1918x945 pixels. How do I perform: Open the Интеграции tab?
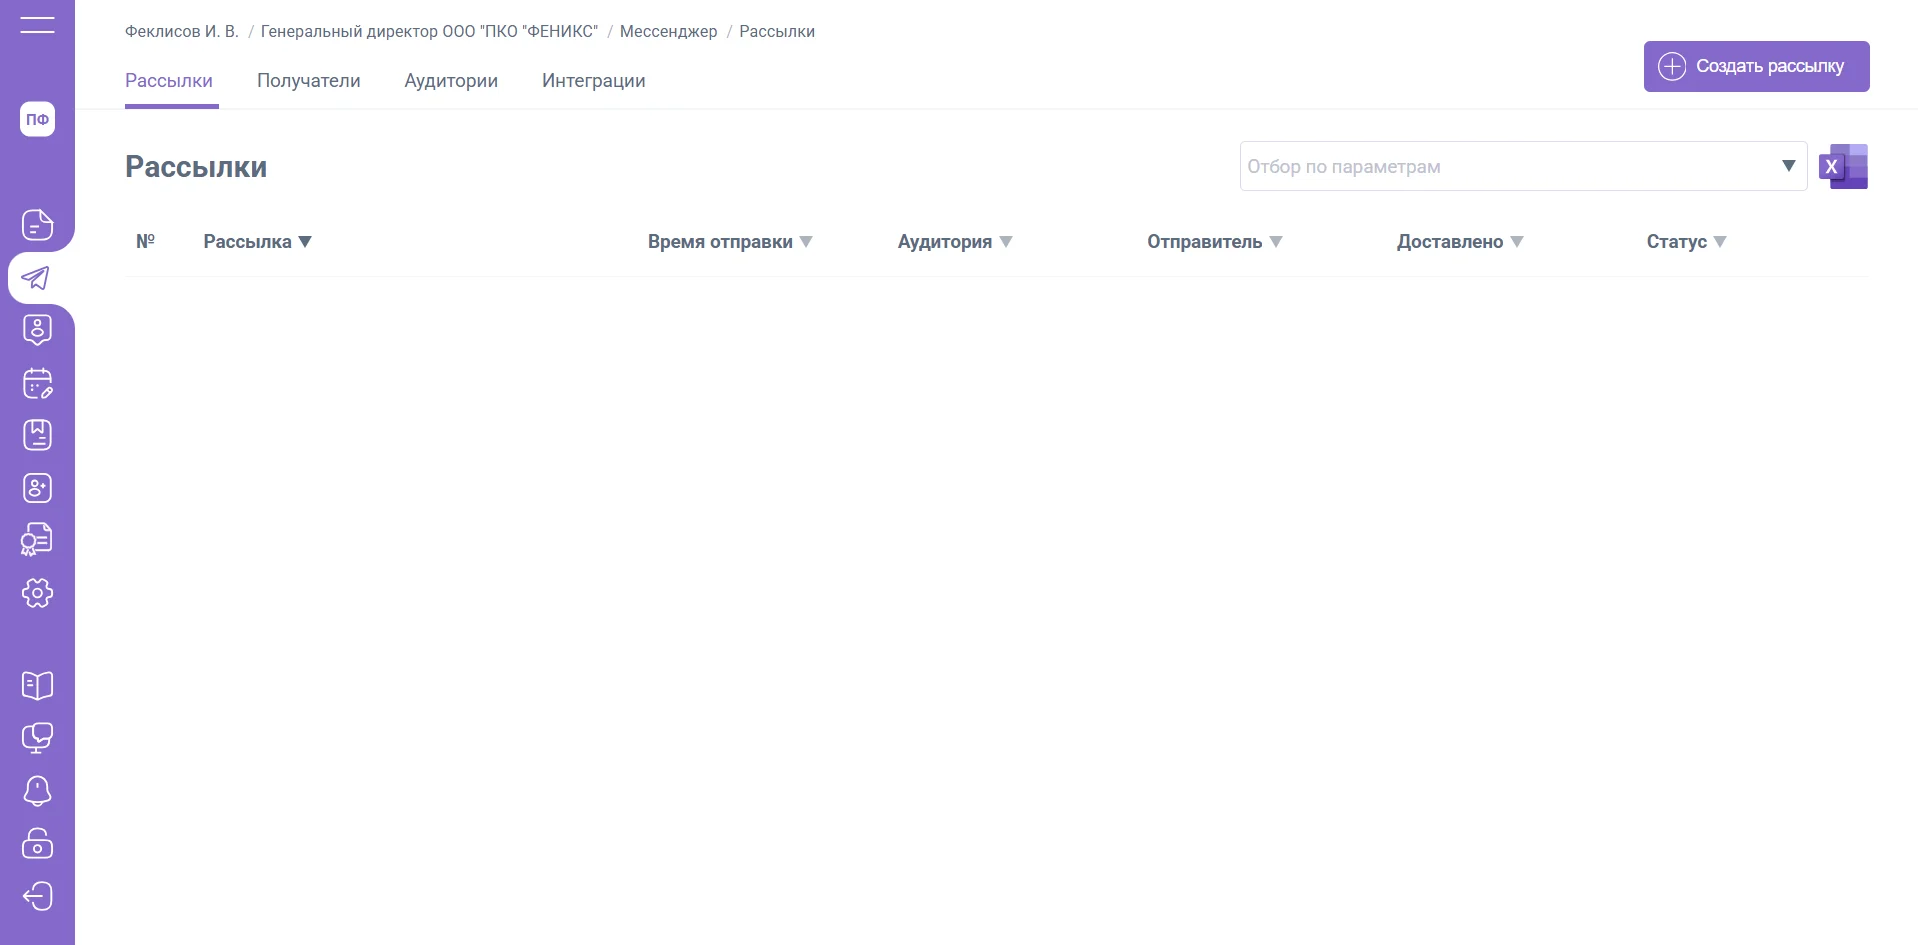(x=593, y=81)
